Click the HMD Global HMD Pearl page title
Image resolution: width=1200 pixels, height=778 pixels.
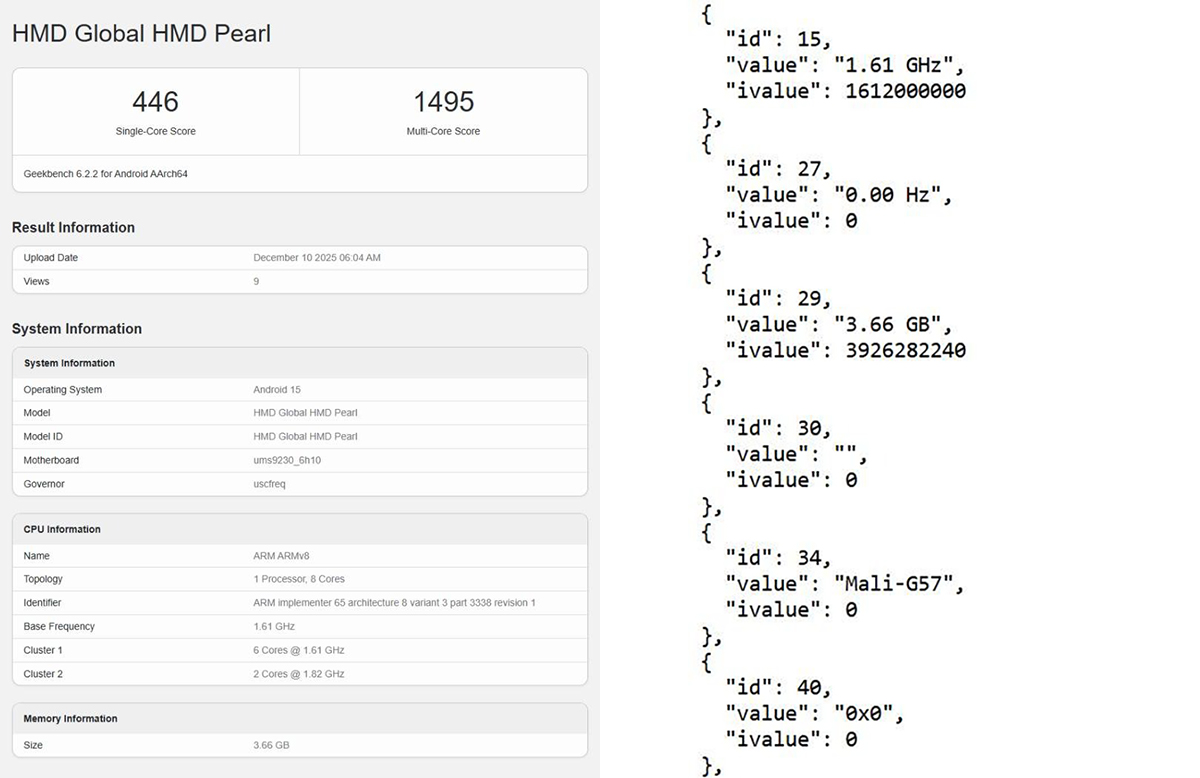(141, 33)
